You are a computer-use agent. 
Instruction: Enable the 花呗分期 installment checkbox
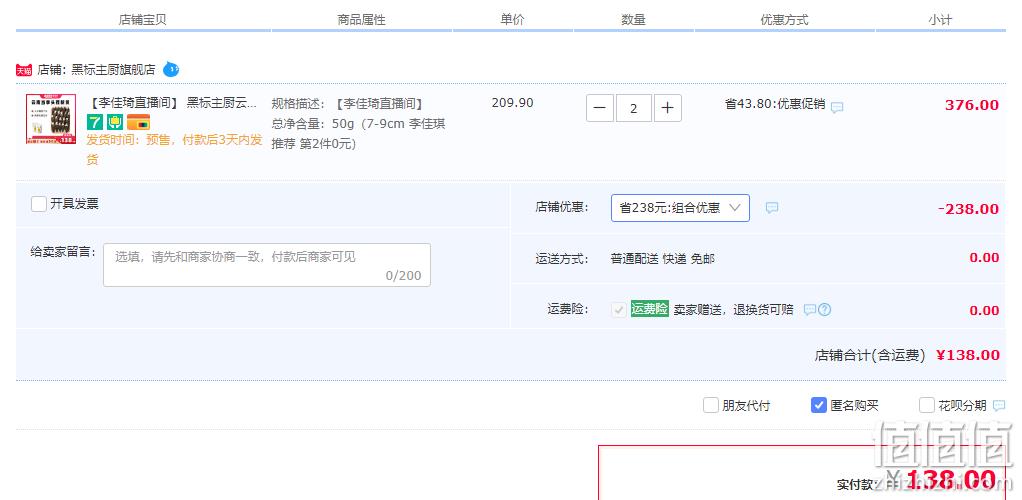point(927,405)
